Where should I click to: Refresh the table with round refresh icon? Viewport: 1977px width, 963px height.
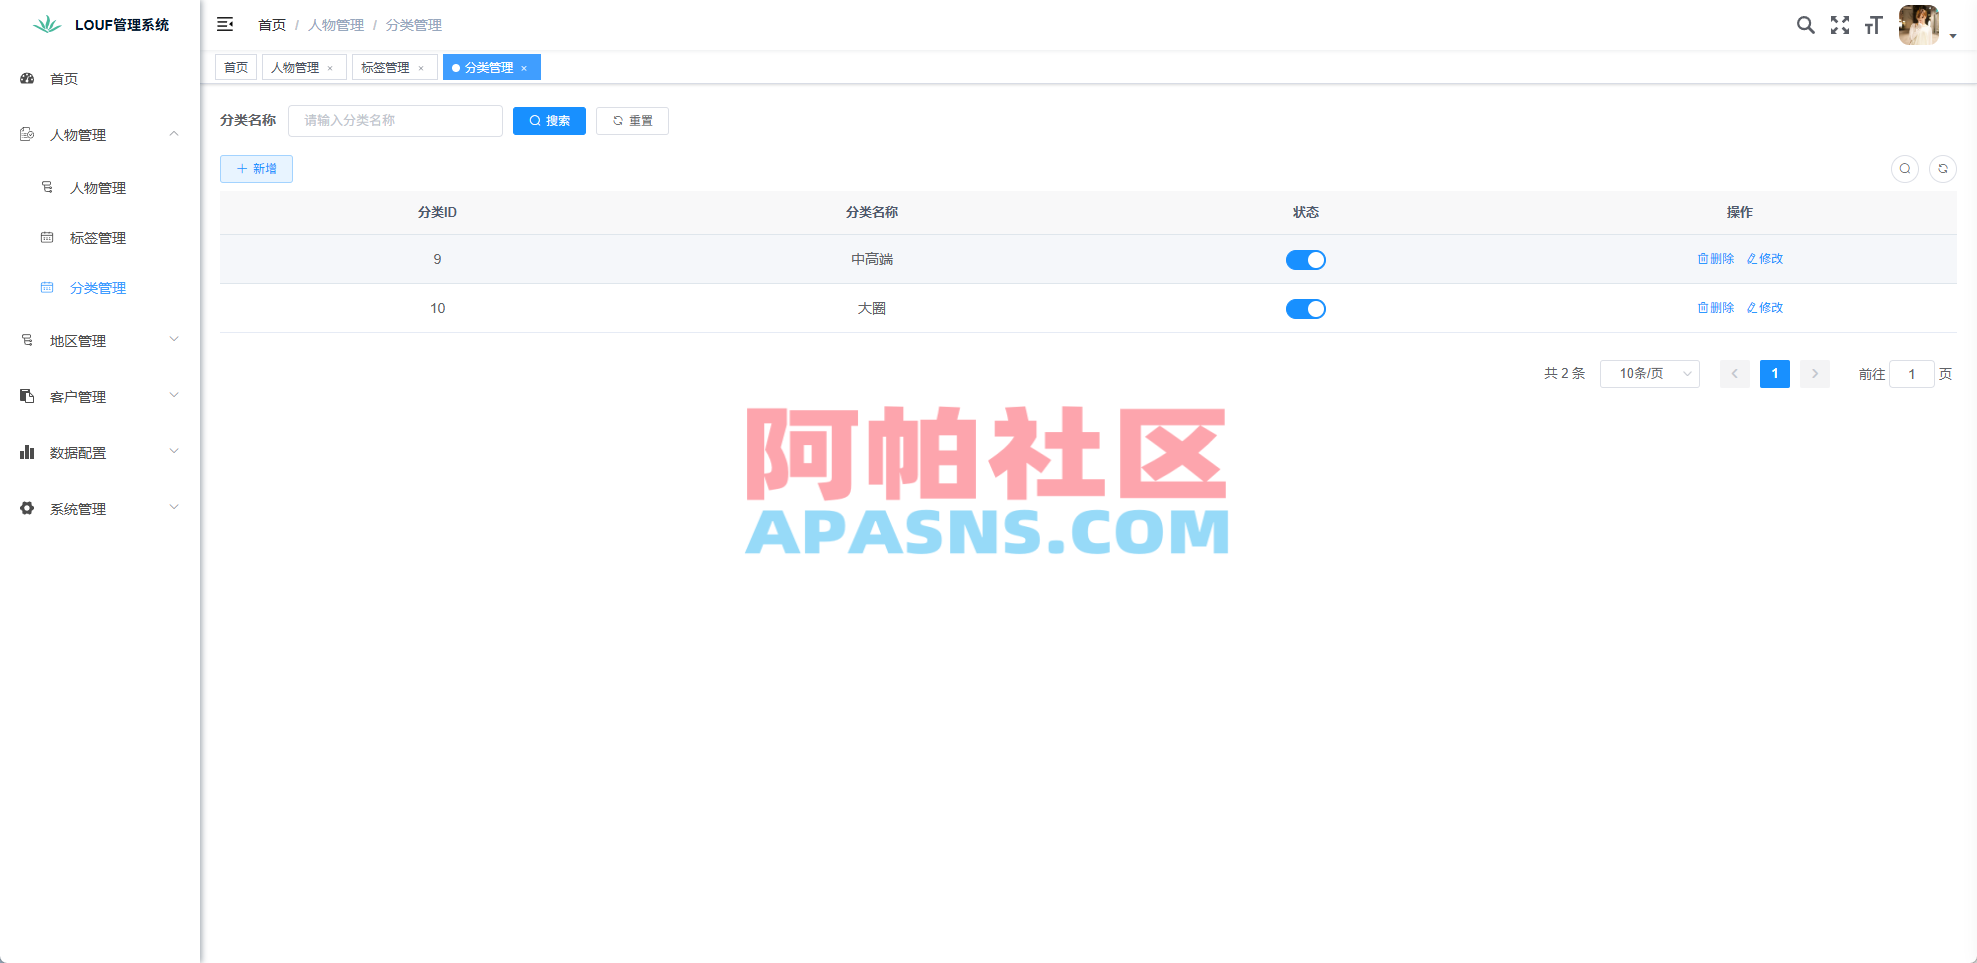coord(1943,169)
